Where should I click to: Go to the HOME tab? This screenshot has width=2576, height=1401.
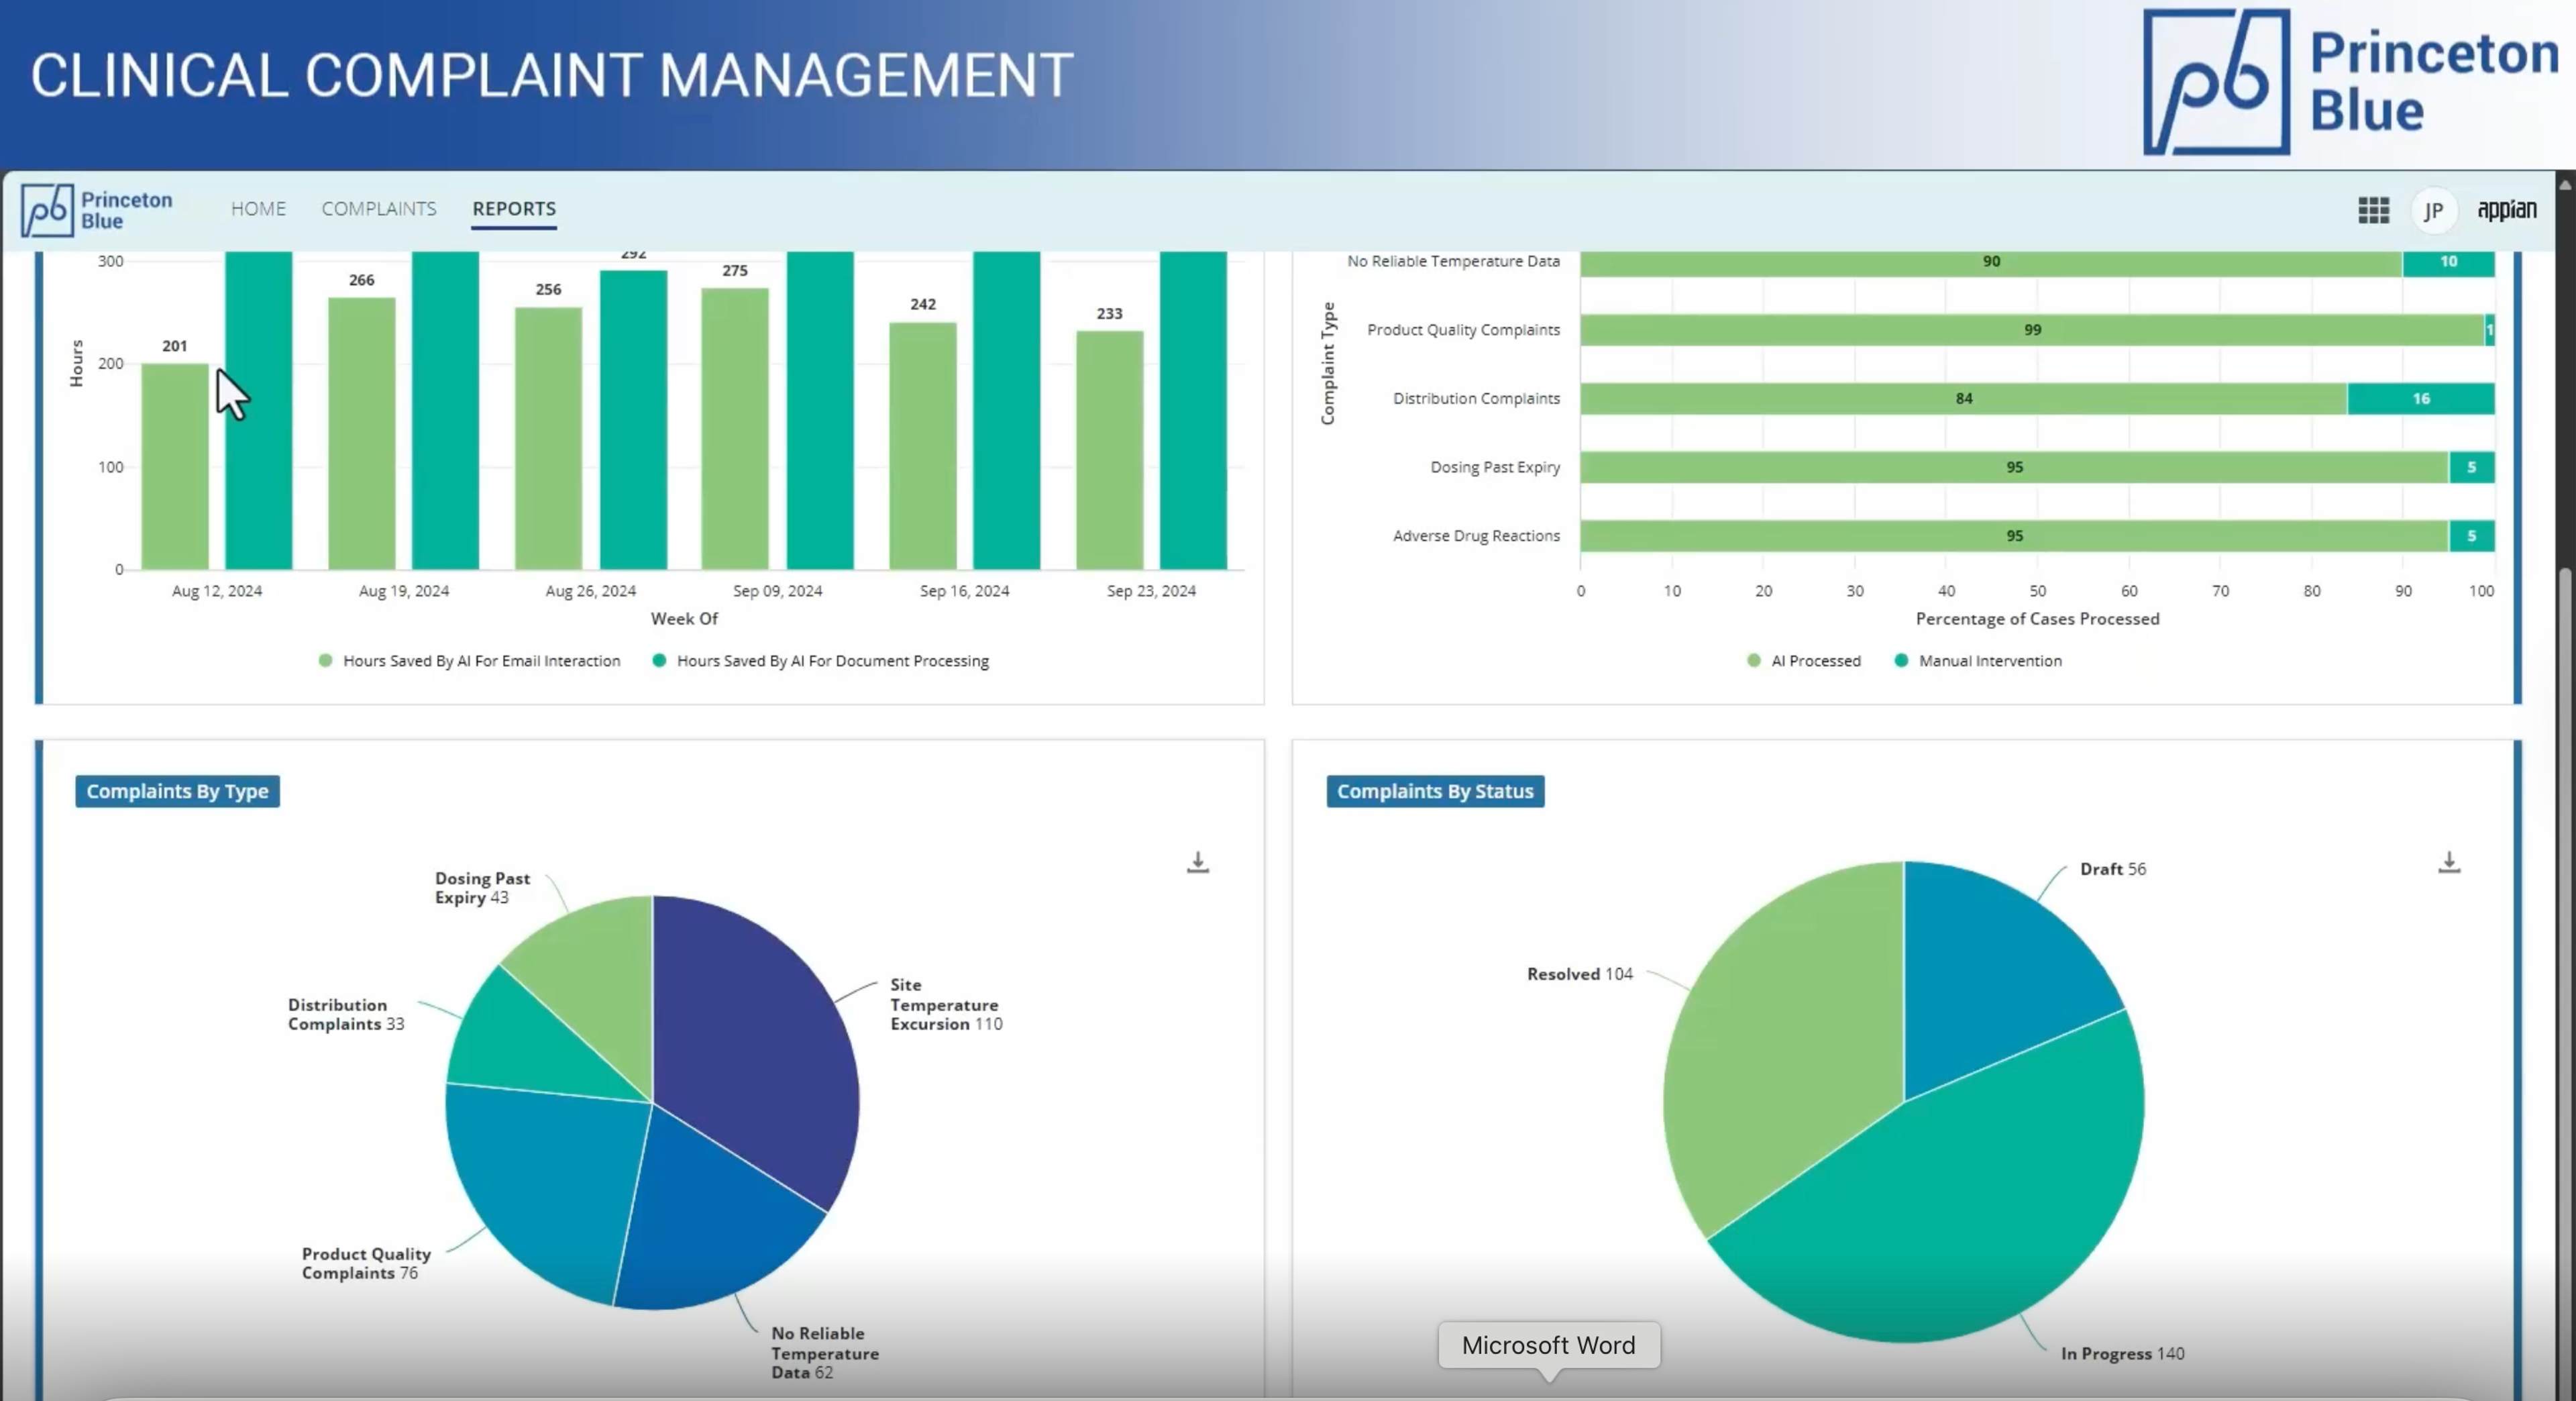click(258, 208)
